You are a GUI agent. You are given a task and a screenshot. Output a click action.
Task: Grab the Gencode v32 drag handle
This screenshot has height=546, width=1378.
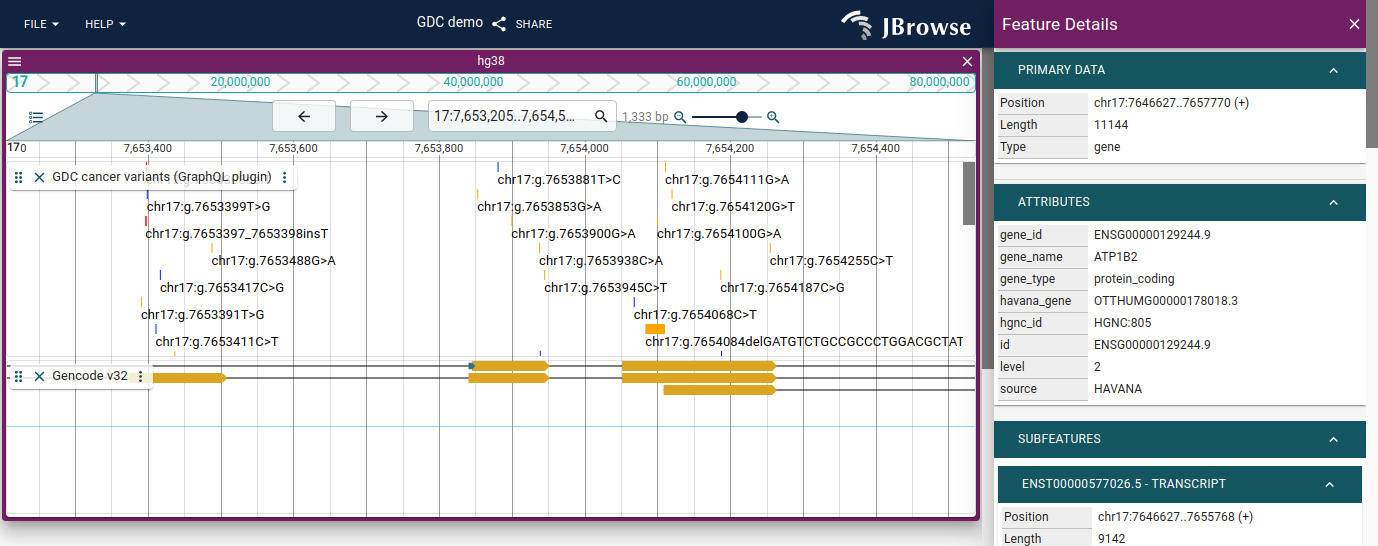(x=18, y=376)
